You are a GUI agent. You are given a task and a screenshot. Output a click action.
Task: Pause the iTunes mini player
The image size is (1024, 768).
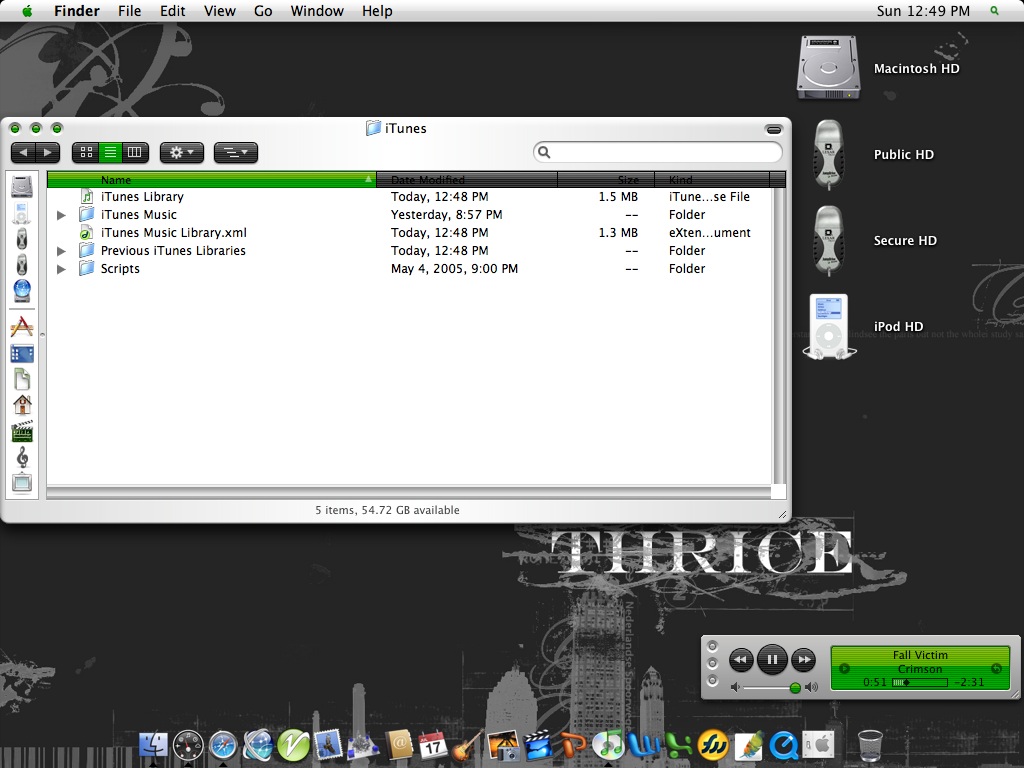pos(772,660)
